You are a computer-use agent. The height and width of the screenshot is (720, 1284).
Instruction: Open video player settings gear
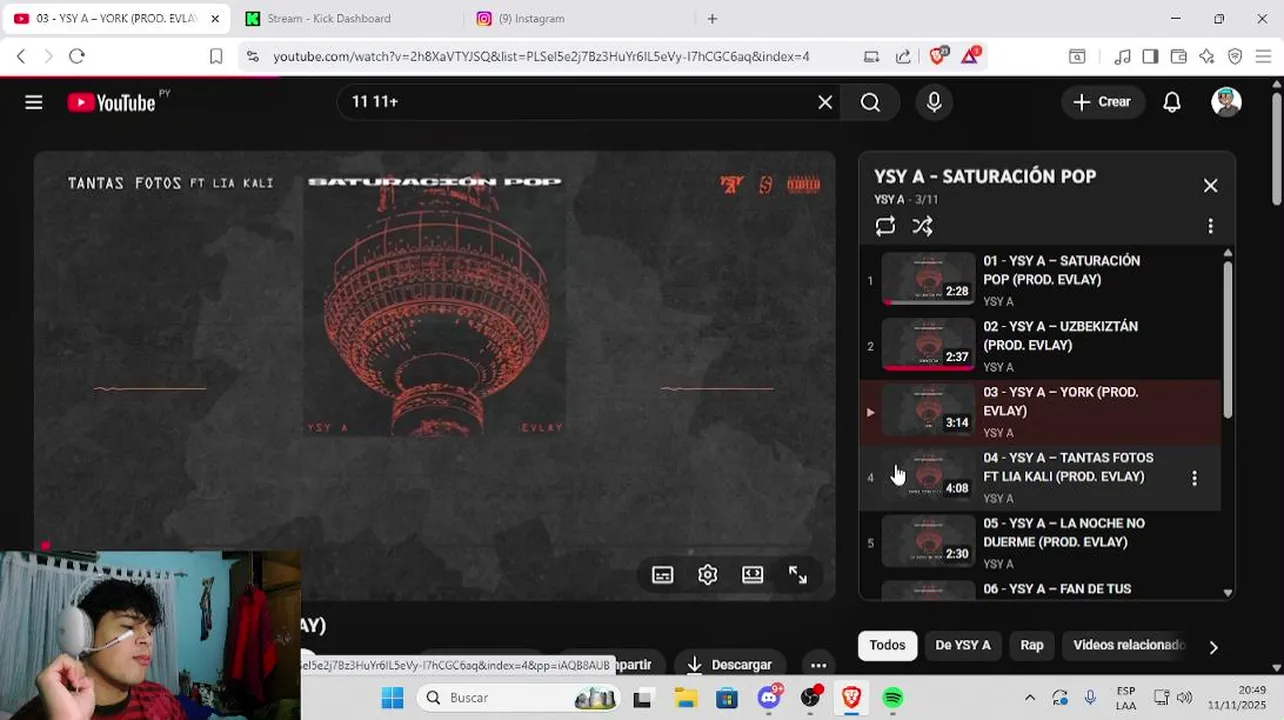[x=708, y=575]
